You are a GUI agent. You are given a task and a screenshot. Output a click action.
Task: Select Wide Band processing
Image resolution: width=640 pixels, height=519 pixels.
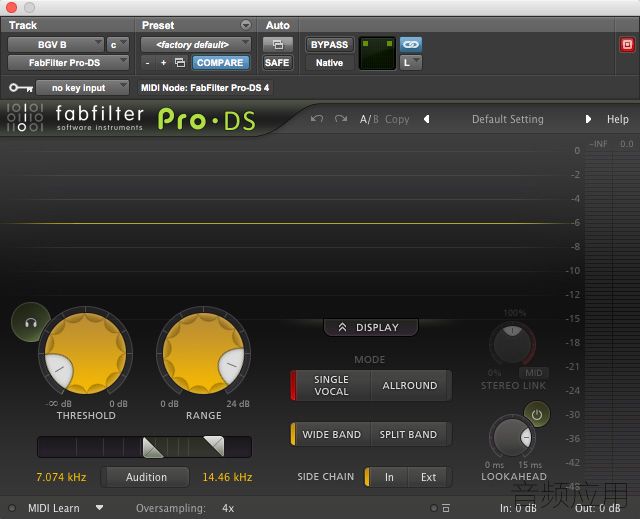[331, 434]
